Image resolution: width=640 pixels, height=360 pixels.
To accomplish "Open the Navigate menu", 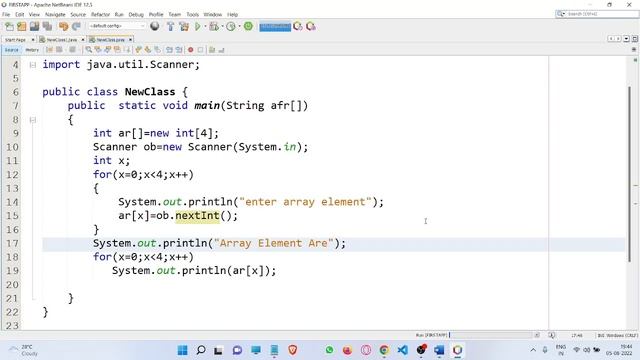I will (x=55, y=14).
